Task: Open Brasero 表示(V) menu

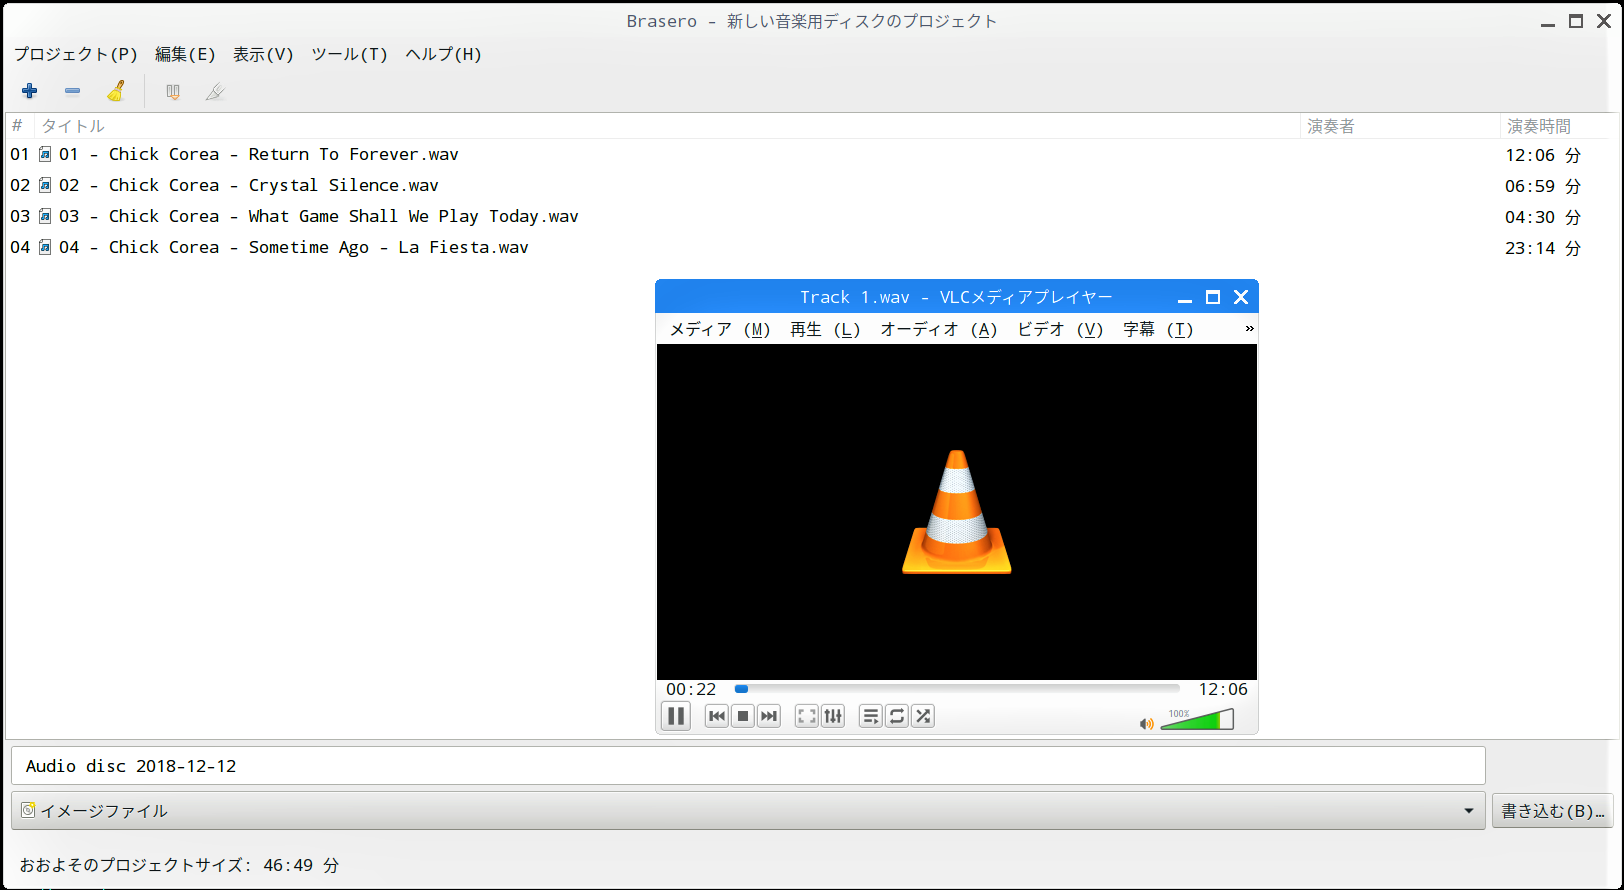Action: point(263,54)
